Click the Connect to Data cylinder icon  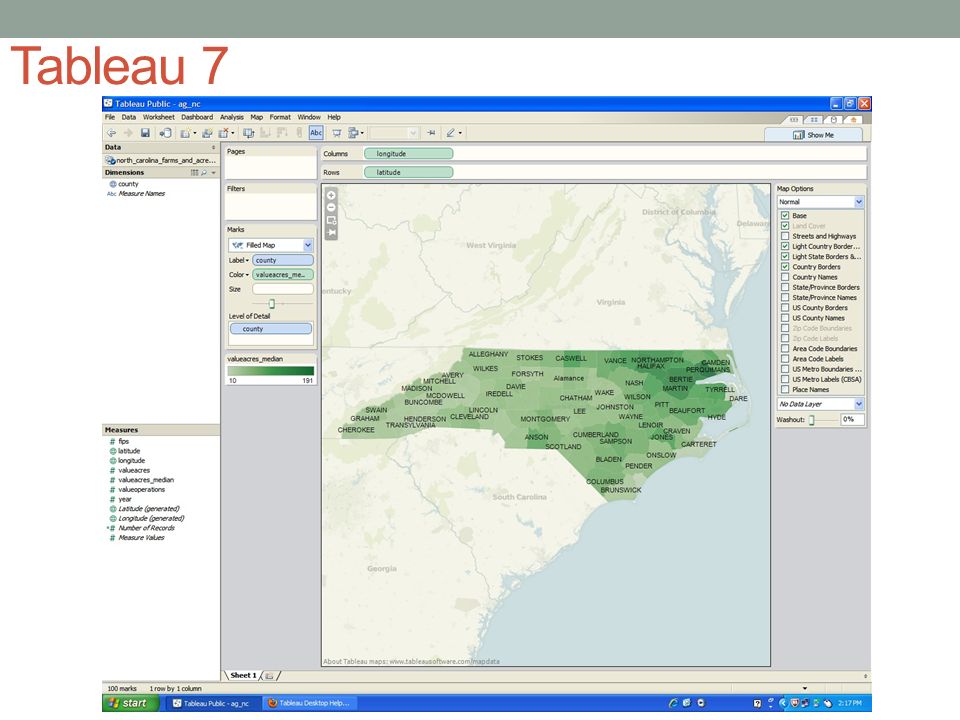165,133
